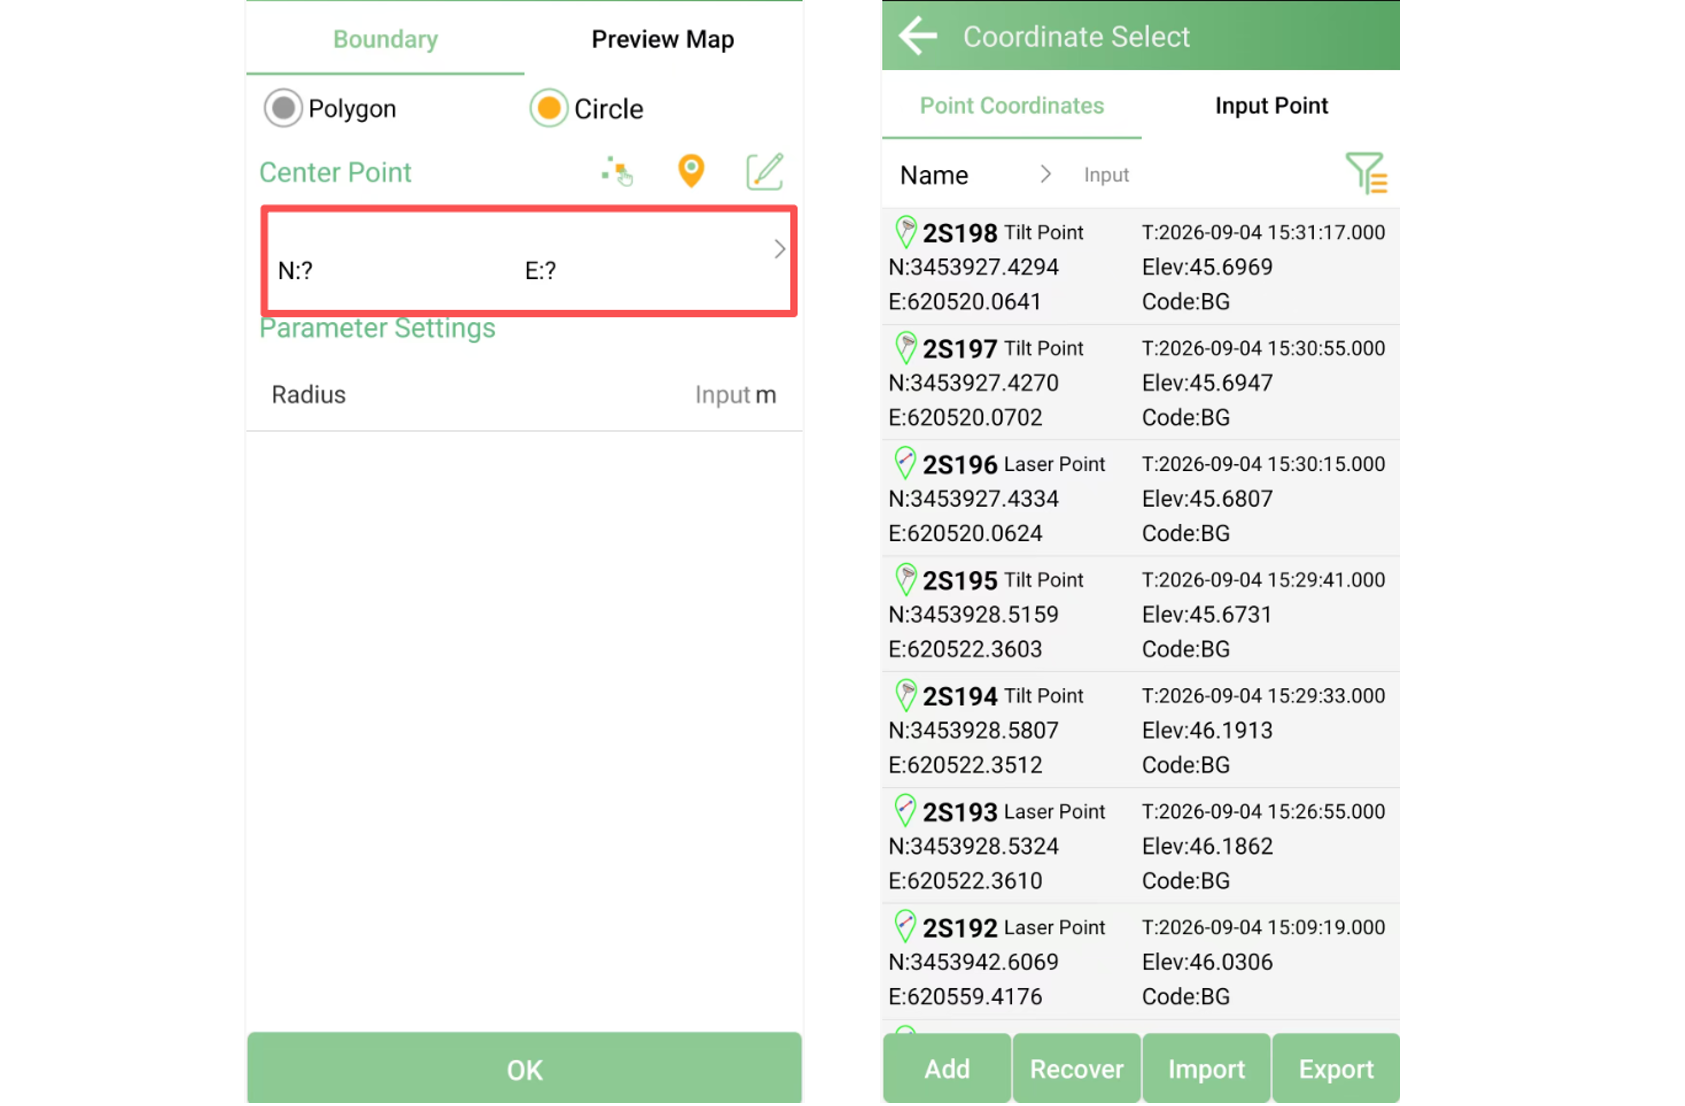Screen dimensions: 1685x1106
Task: Click the select-point-from-map icon
Action: coord(617,171)
